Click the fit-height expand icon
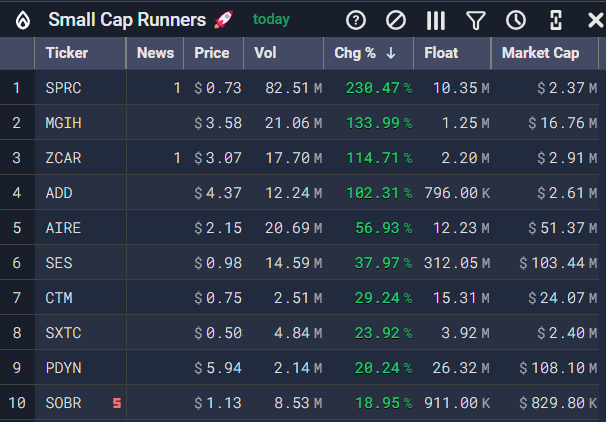The height and width of the screenshot is (422, 606). point(556,20)
